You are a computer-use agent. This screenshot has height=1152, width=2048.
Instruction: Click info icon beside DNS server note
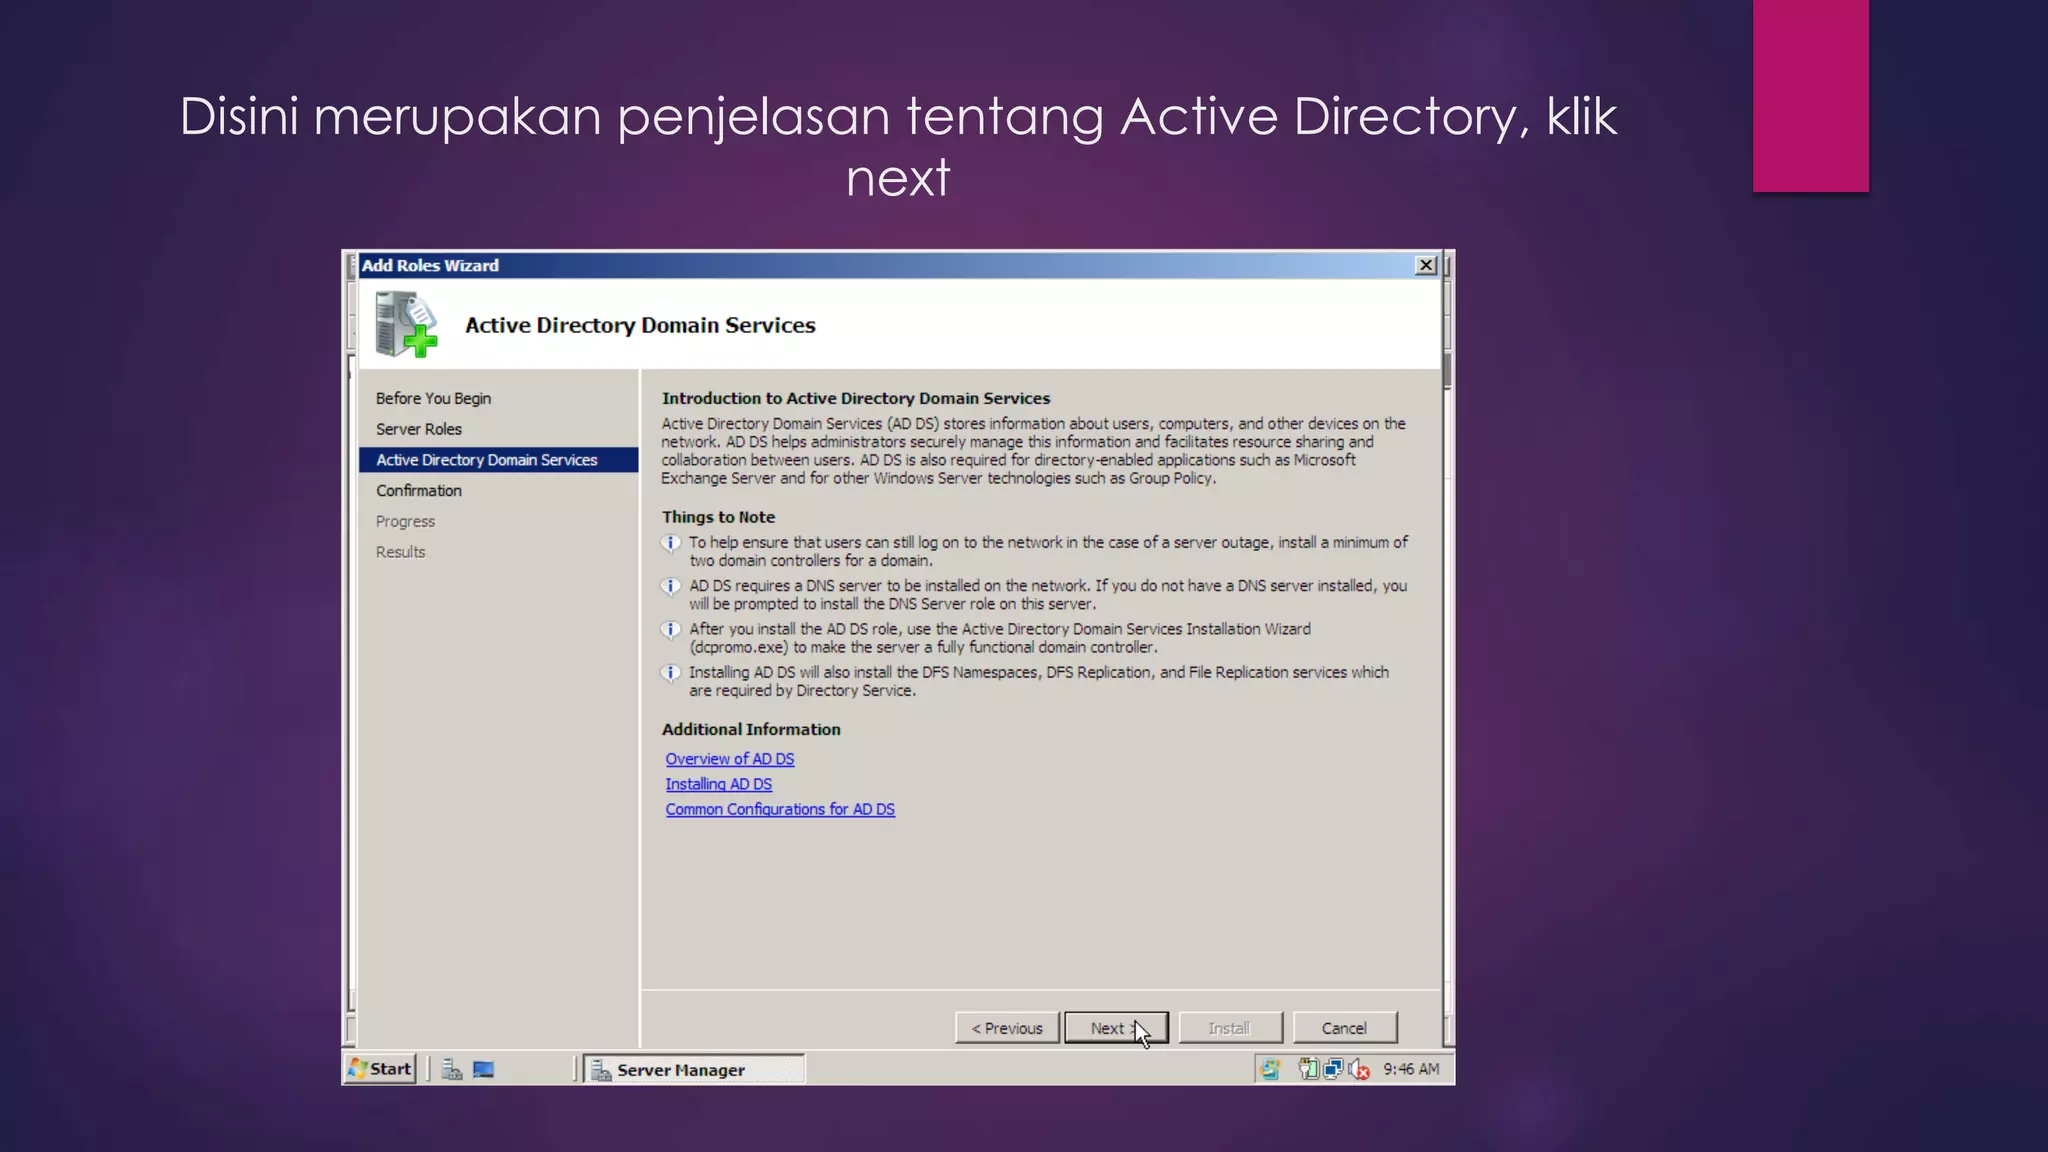click(671, 586)
